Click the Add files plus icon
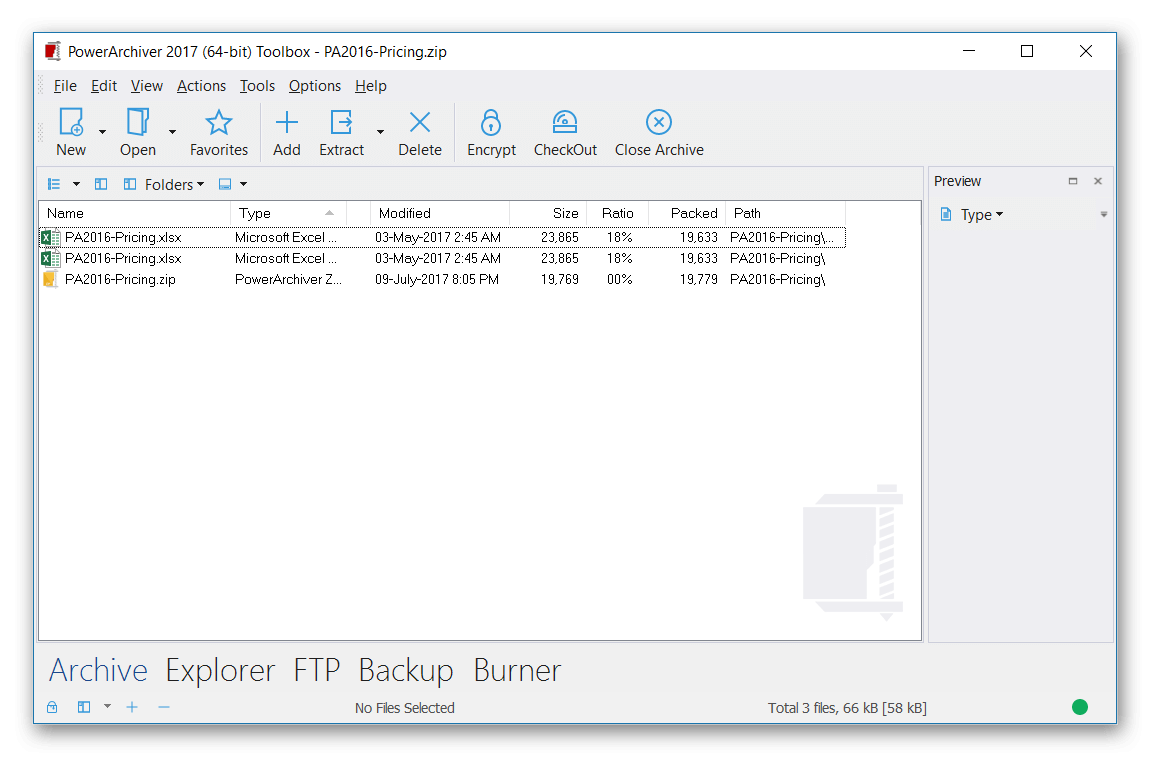The width and height of the screenshot is (1150, 757). pos(286,123)
